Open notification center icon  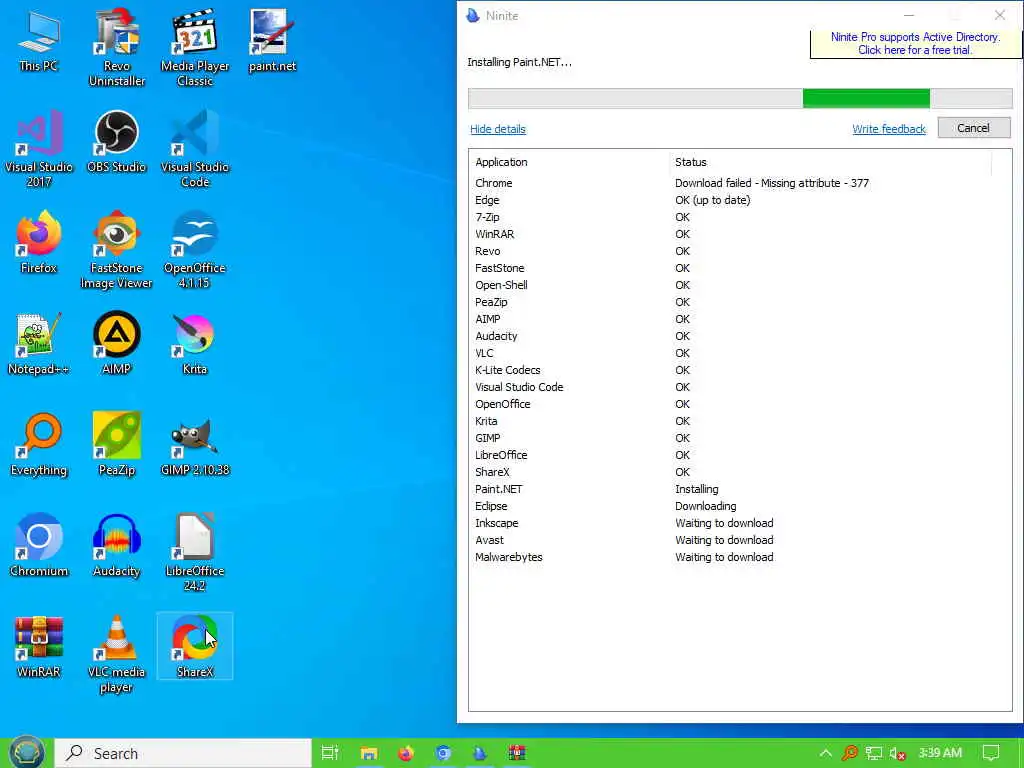tap(991, 753)
